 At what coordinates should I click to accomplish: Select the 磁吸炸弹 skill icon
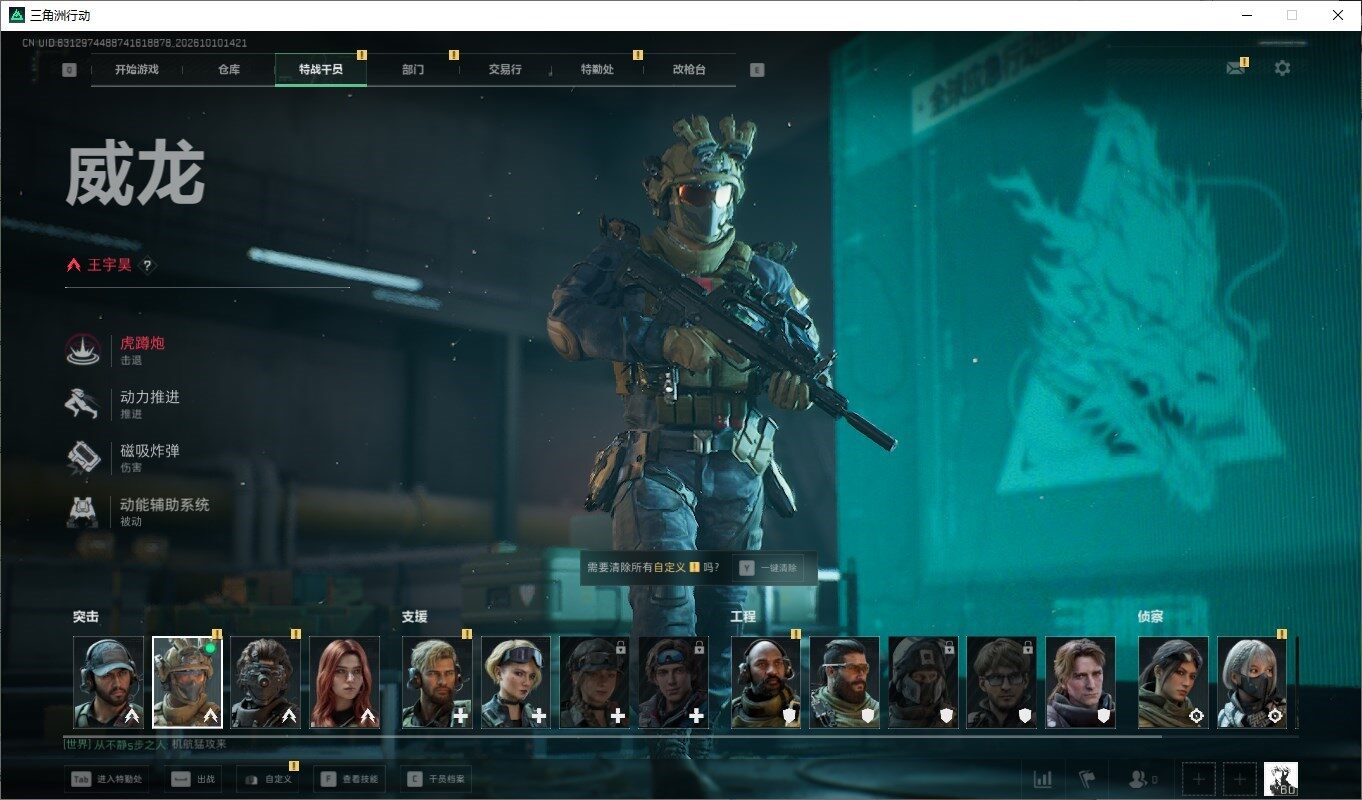(83, 458)
